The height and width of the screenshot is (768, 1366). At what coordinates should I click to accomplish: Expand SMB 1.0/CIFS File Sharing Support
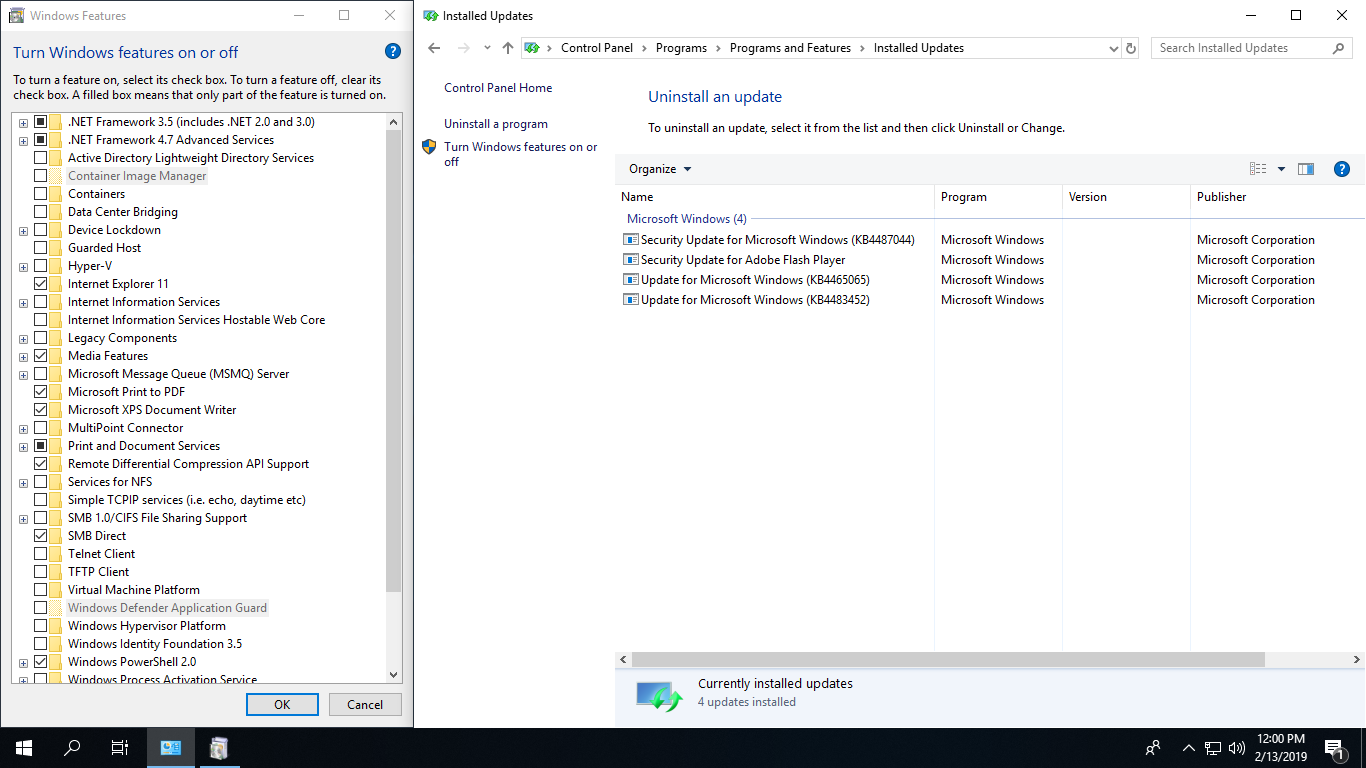pyautogui.click(x=23, y=518)
